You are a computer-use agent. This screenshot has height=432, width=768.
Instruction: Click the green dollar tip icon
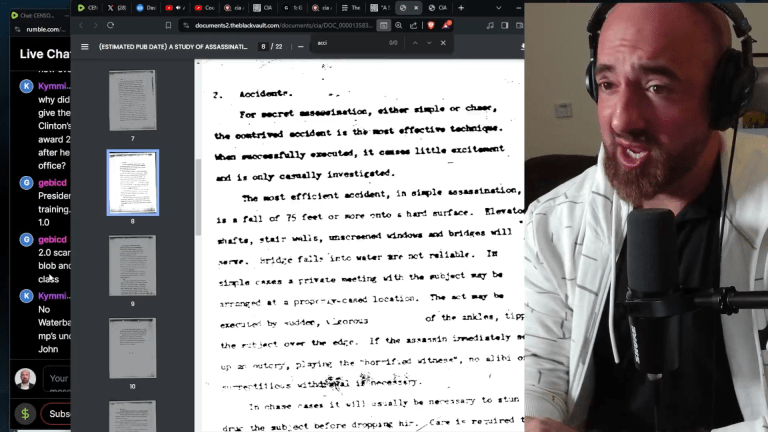coord(24,413)
